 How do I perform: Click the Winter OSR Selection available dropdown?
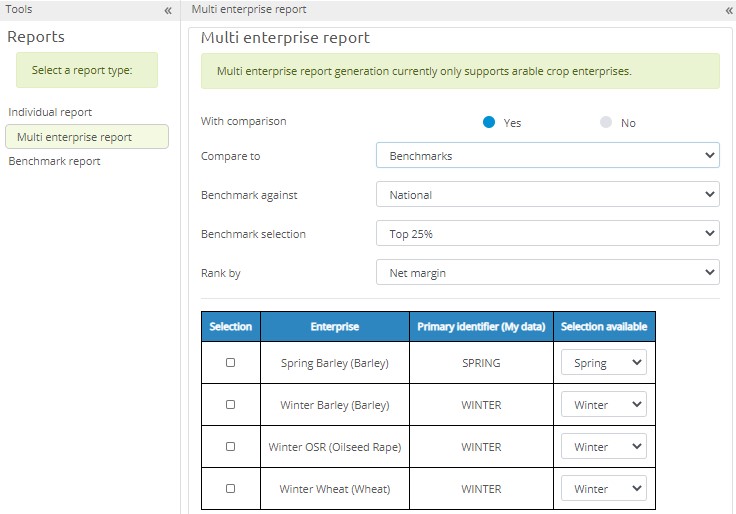pyautogui.click(x=604, y=447)
